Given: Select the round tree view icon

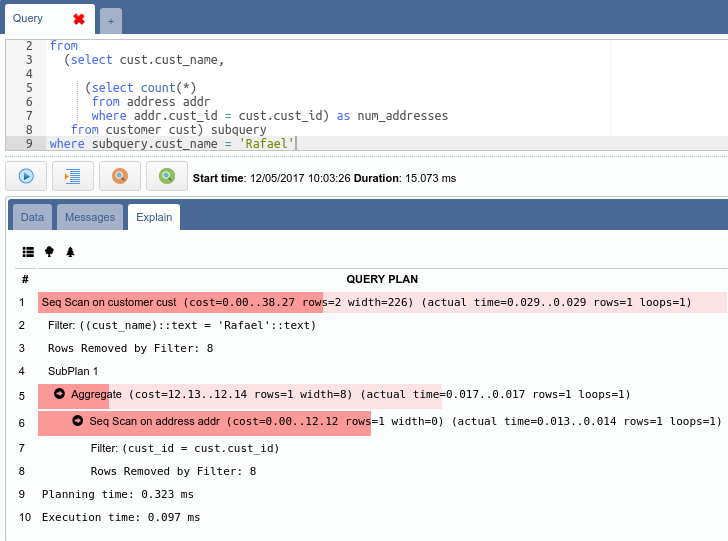Looking at the screenshot, I should click(49, 252).
